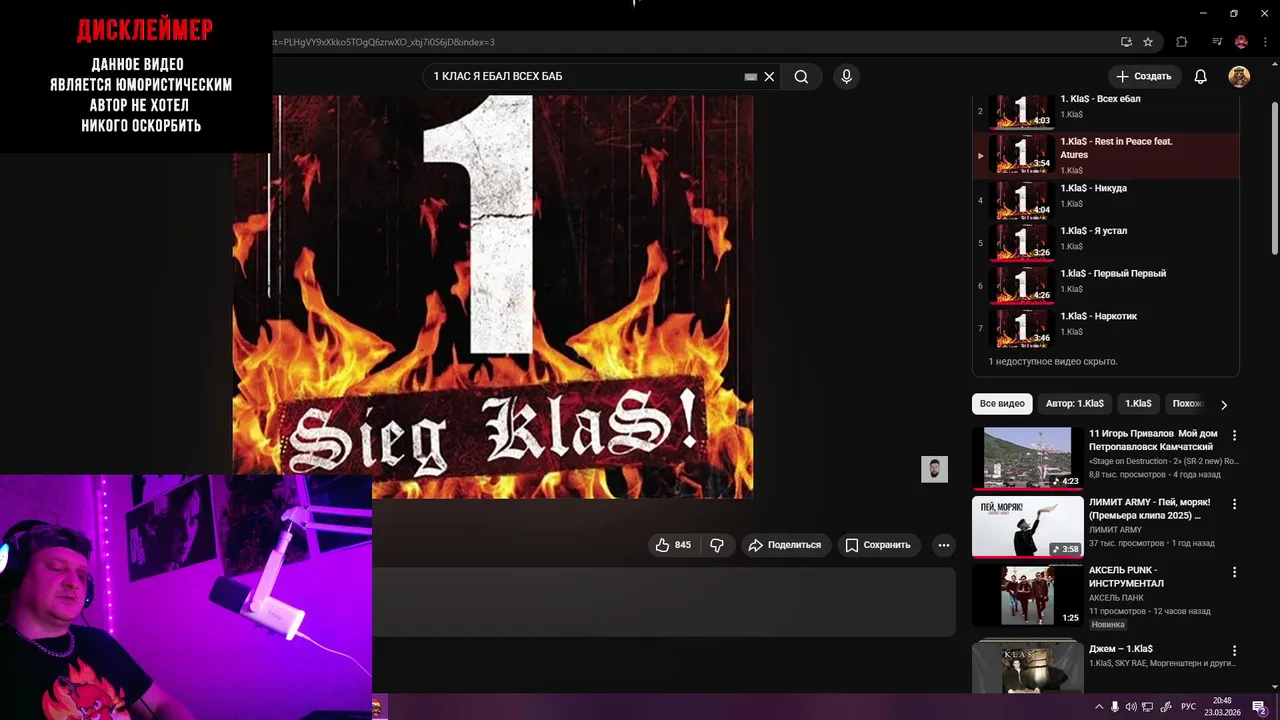Open options for Джем – 1.Kla$ video
The height and width of the screenshot is (720, 1280).
point(1234,651)
